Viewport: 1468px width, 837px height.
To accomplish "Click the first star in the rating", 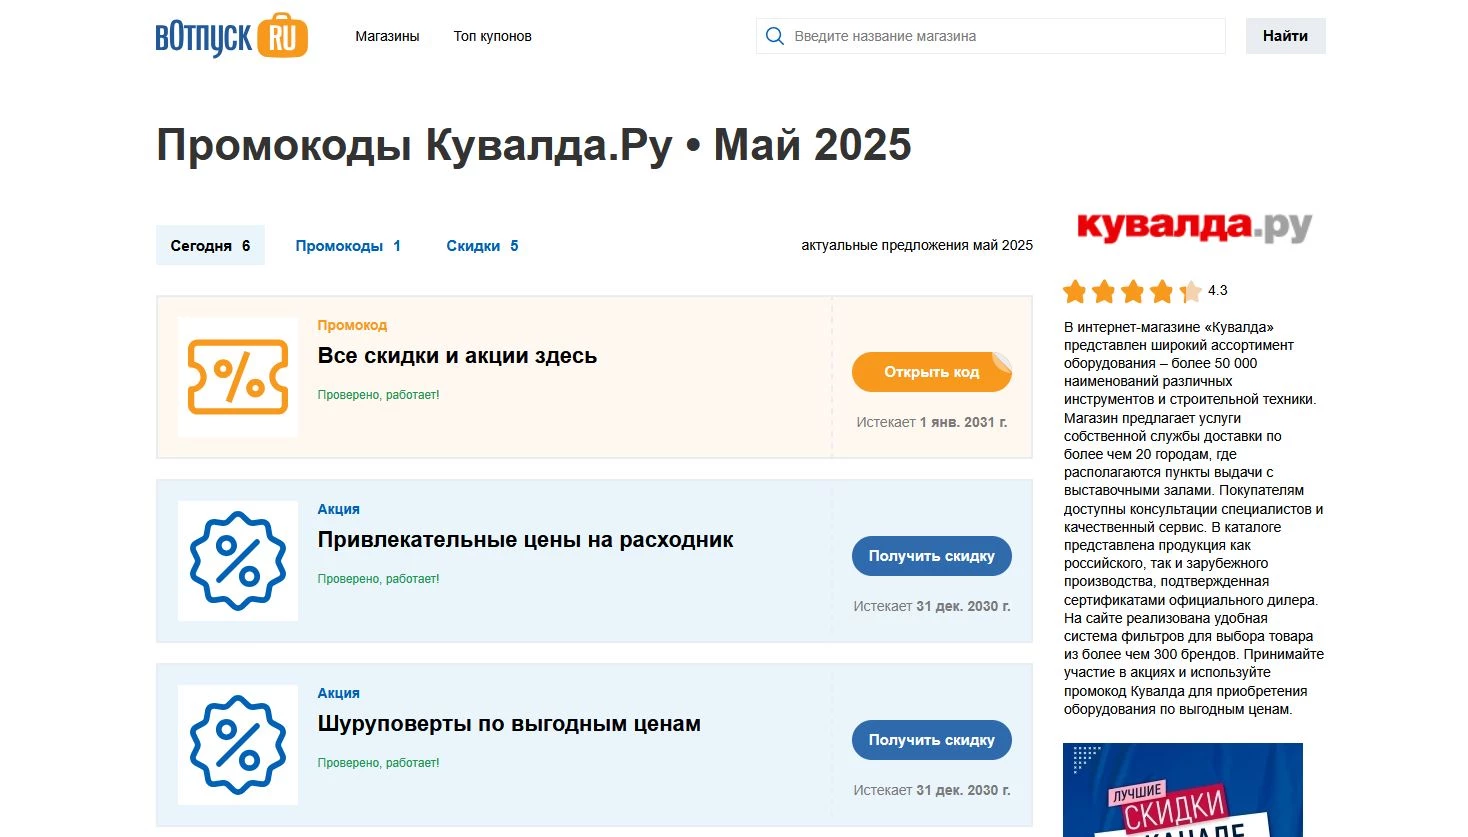I will click(x=1073, y=291).
